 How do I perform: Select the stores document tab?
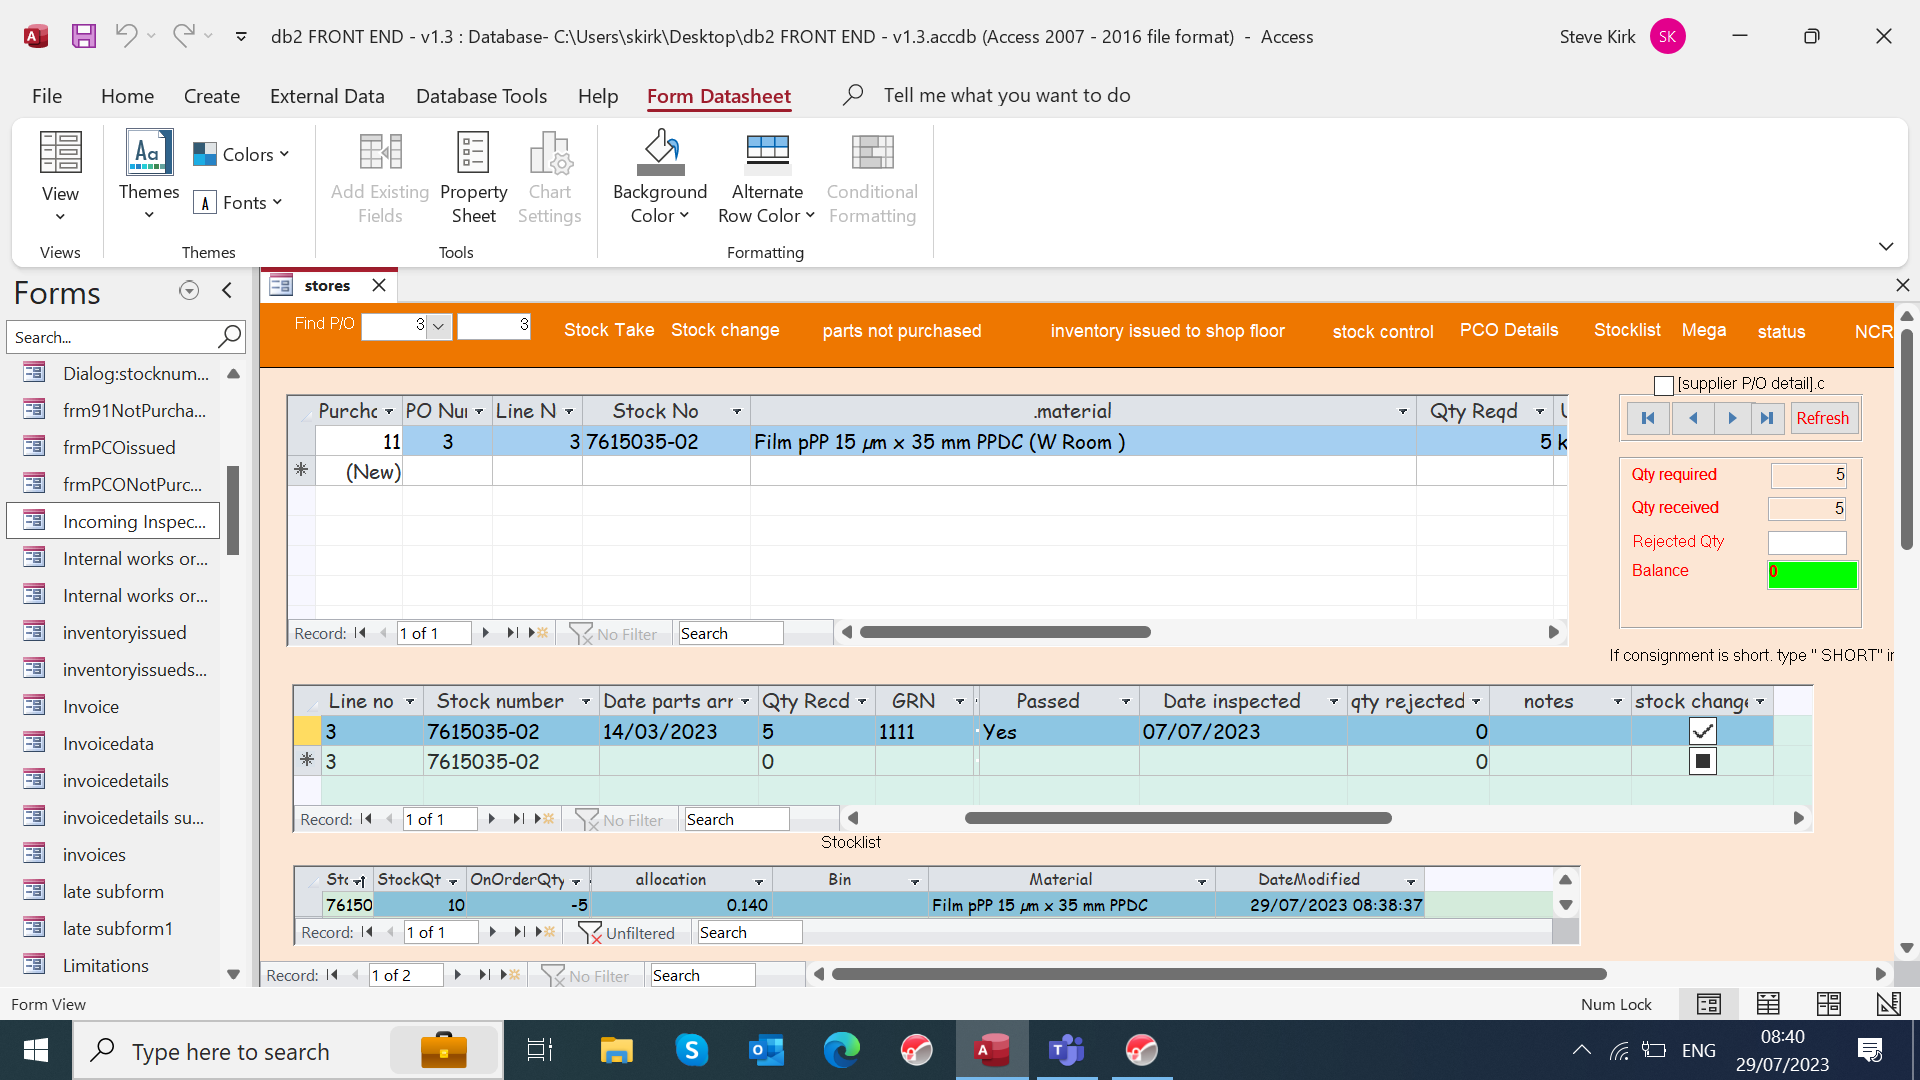coord(327,286)
